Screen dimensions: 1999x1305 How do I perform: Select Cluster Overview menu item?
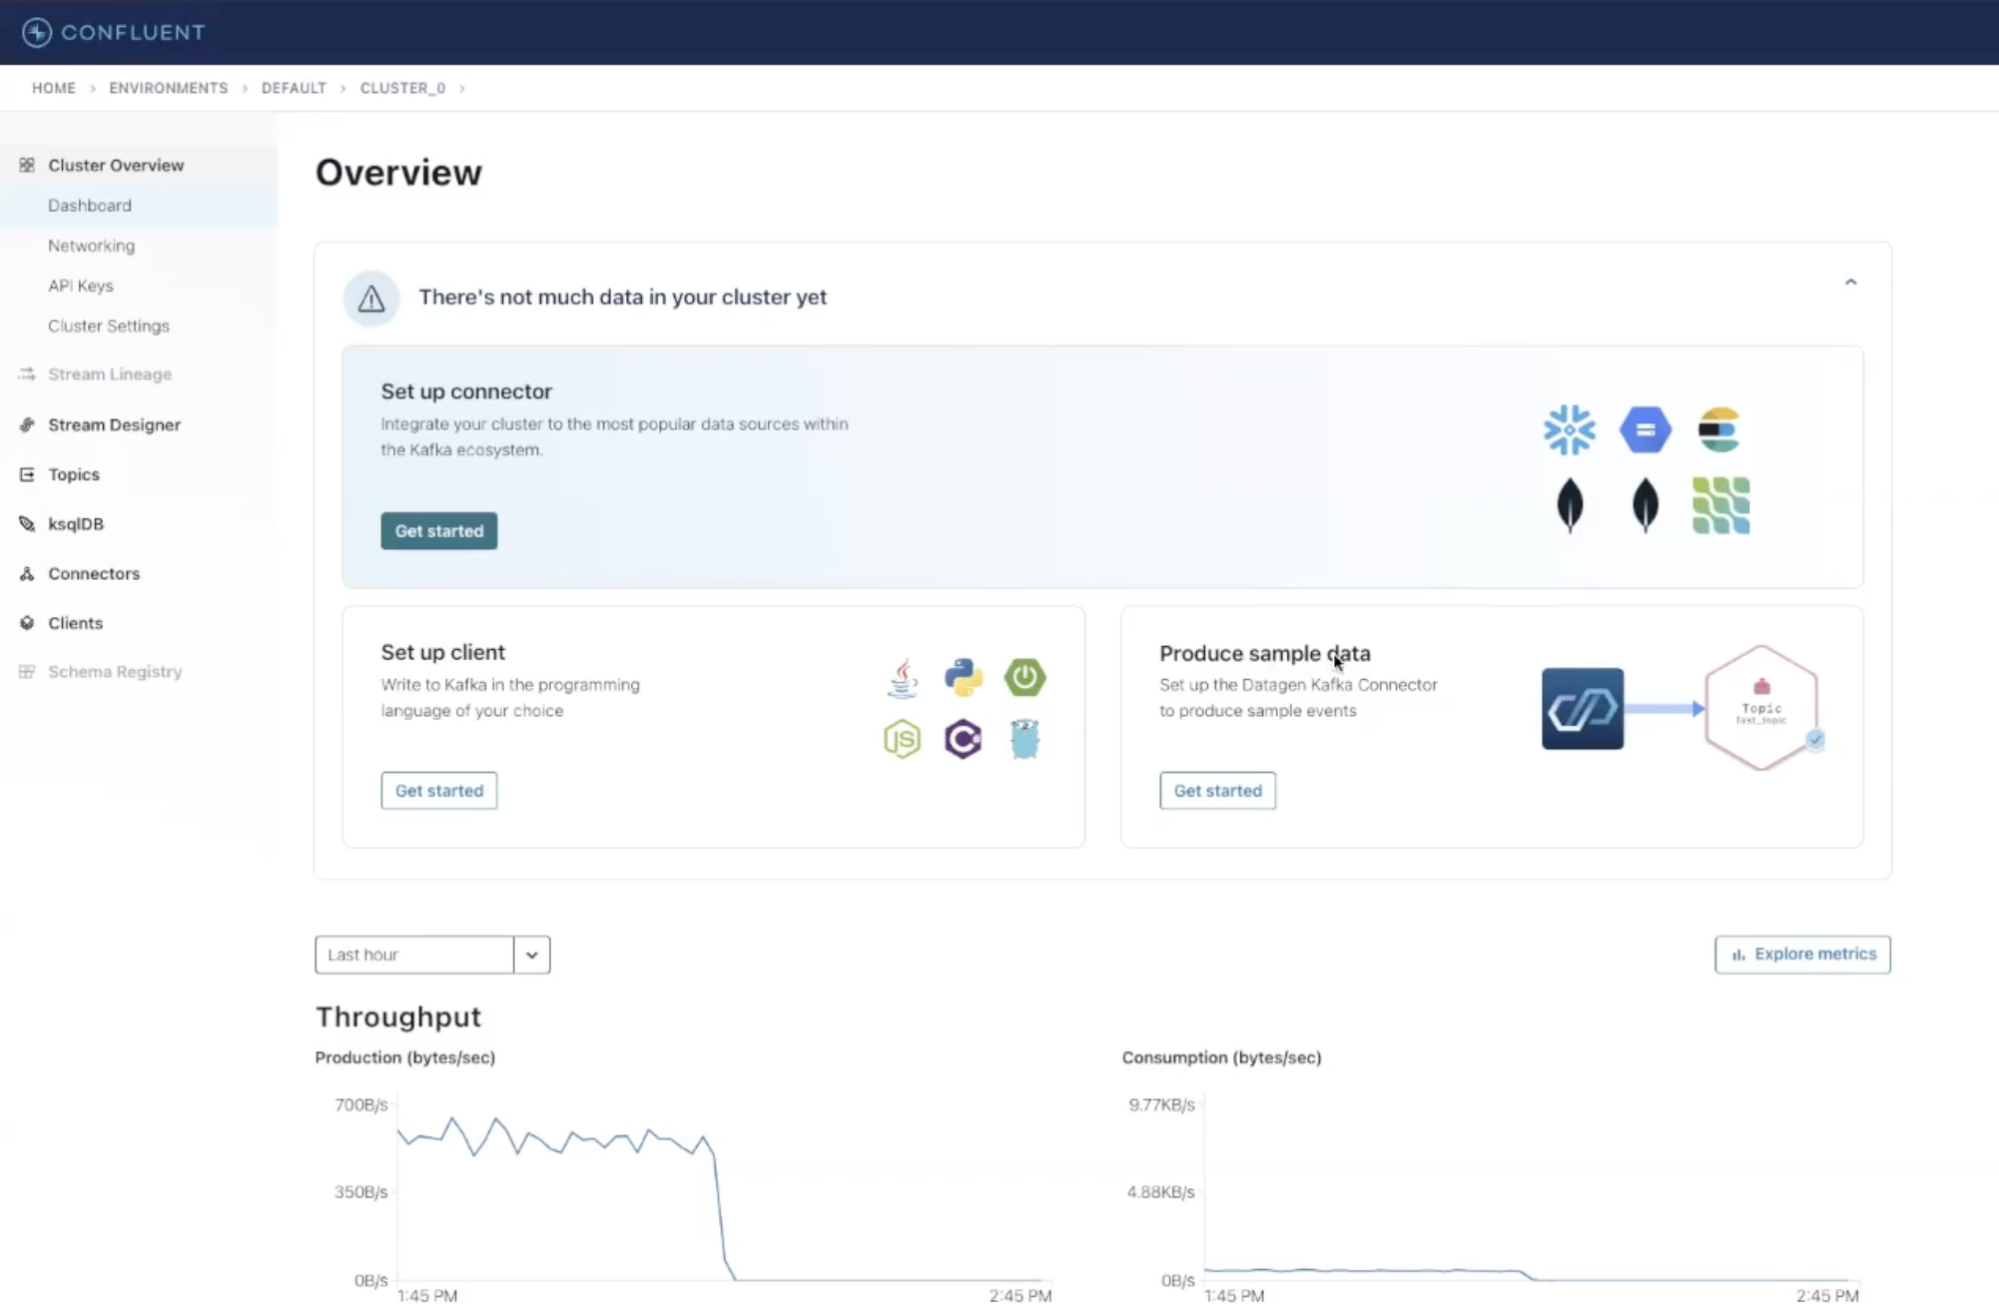pos(116,165)
